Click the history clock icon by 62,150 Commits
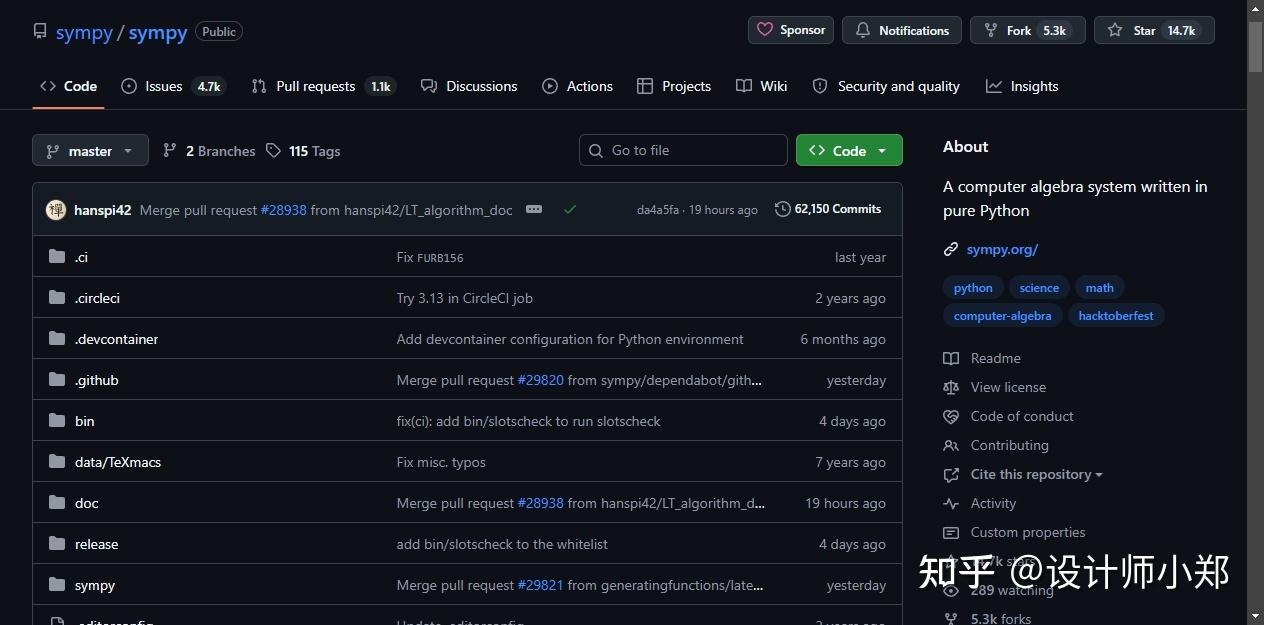1264x625 pixels. 782,209
